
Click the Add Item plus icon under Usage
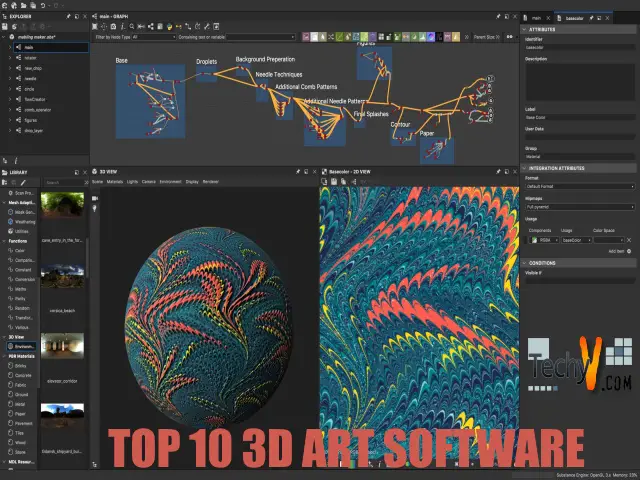point(629,251)
